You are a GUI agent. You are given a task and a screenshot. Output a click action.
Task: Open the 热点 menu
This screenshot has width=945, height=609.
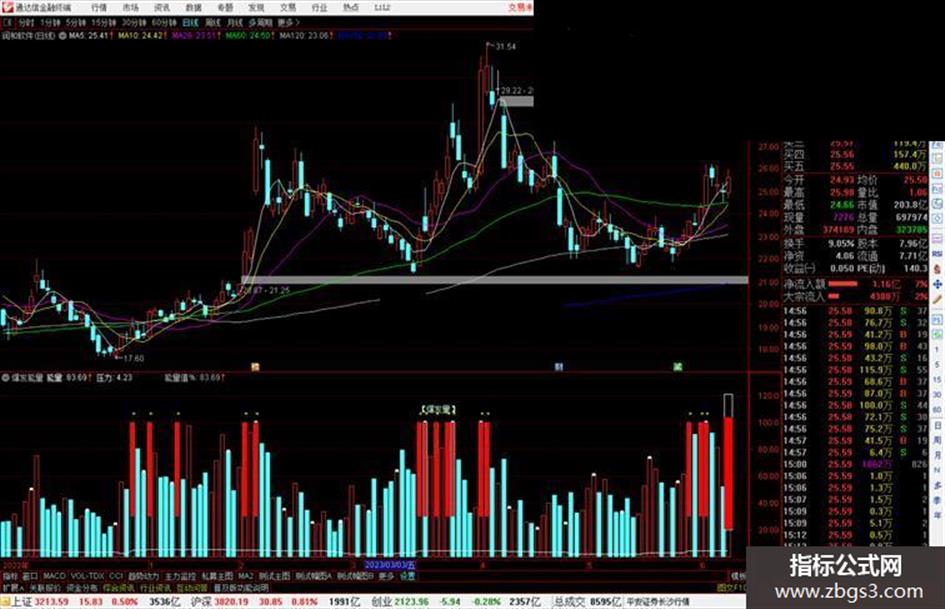[x=351, y=8]
